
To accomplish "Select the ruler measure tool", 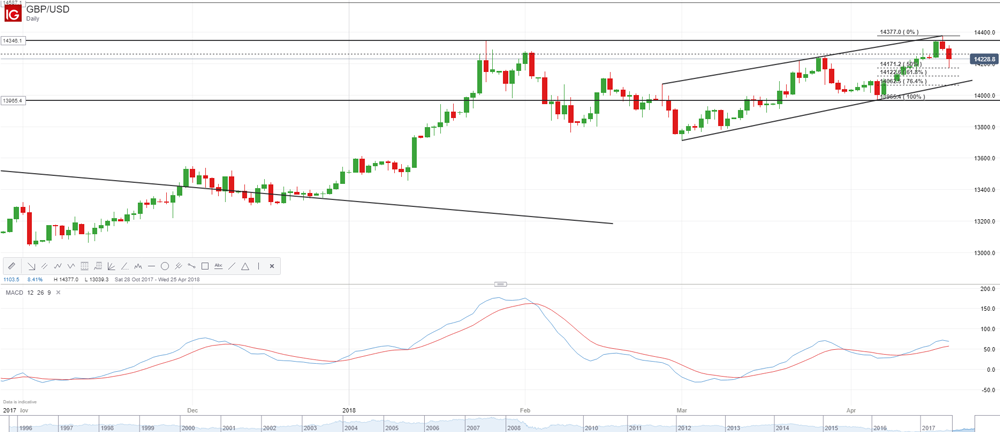I will (x=11, y=266).
